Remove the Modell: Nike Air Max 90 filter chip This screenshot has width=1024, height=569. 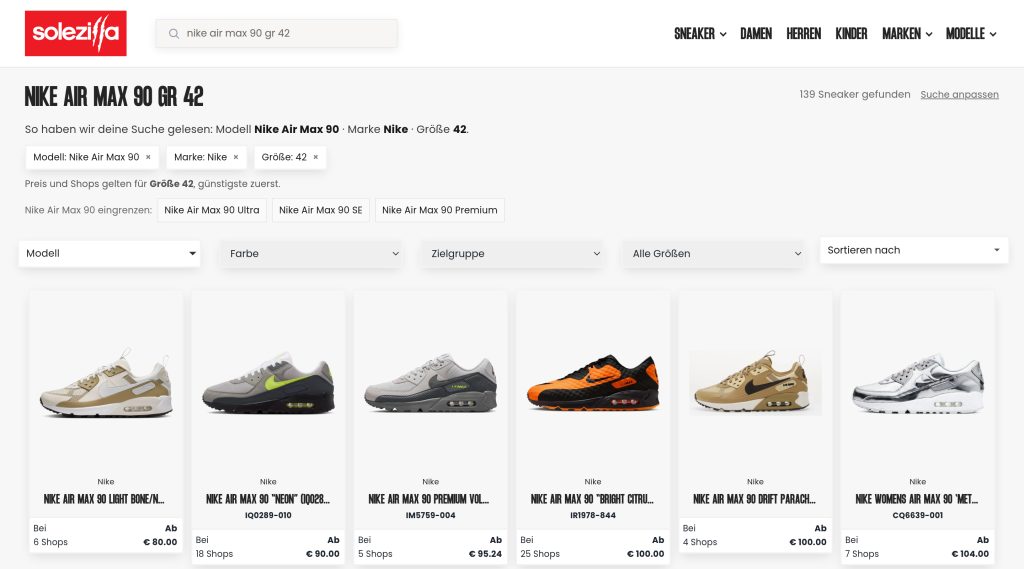[148, 157]
